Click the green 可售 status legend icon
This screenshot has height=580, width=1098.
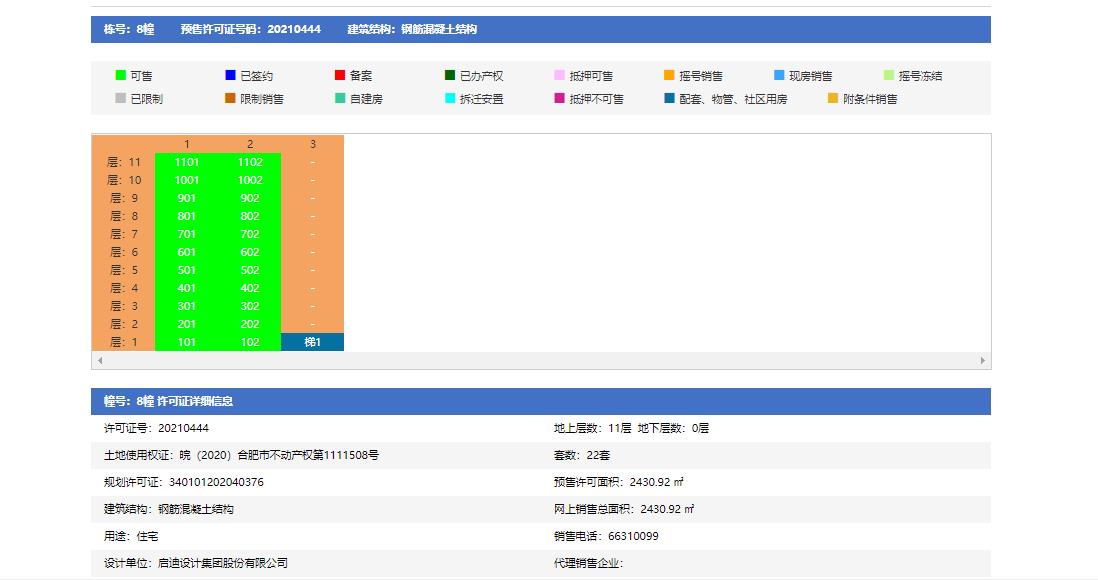pos(119,76)
